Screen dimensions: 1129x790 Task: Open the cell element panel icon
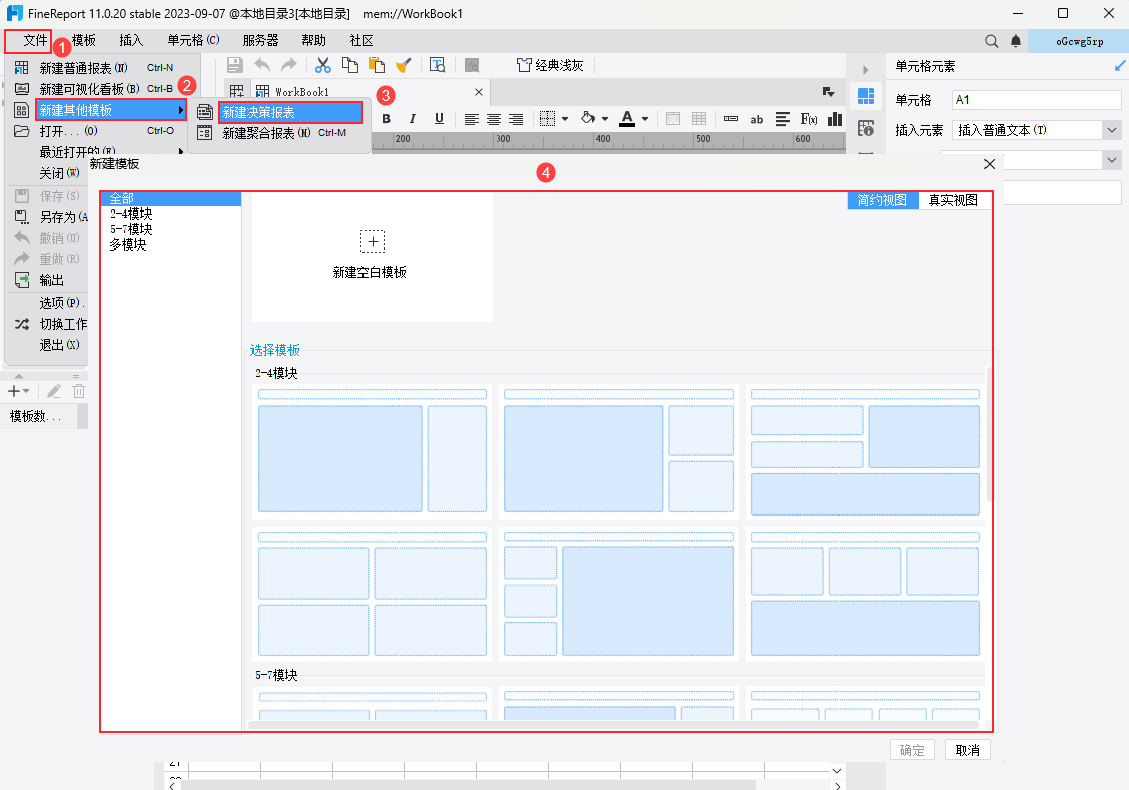(x=866, y=95)
